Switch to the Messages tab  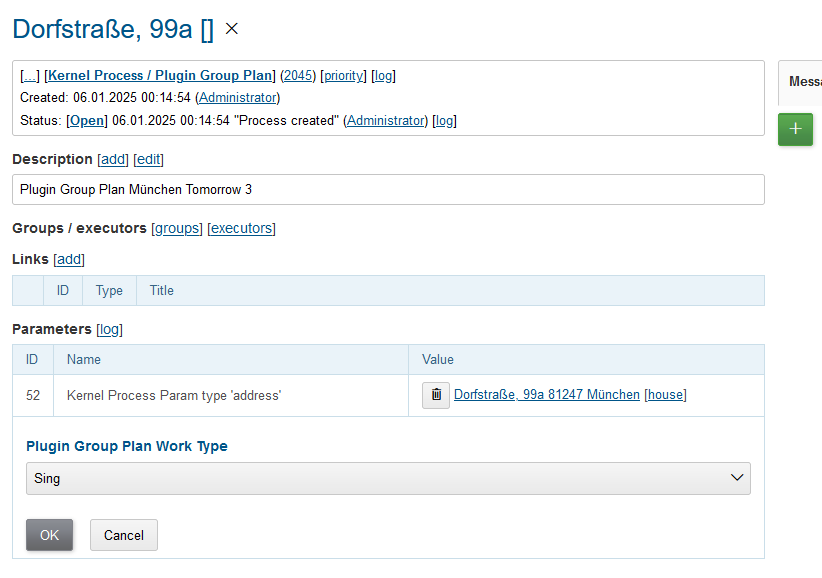click(804, 82)
